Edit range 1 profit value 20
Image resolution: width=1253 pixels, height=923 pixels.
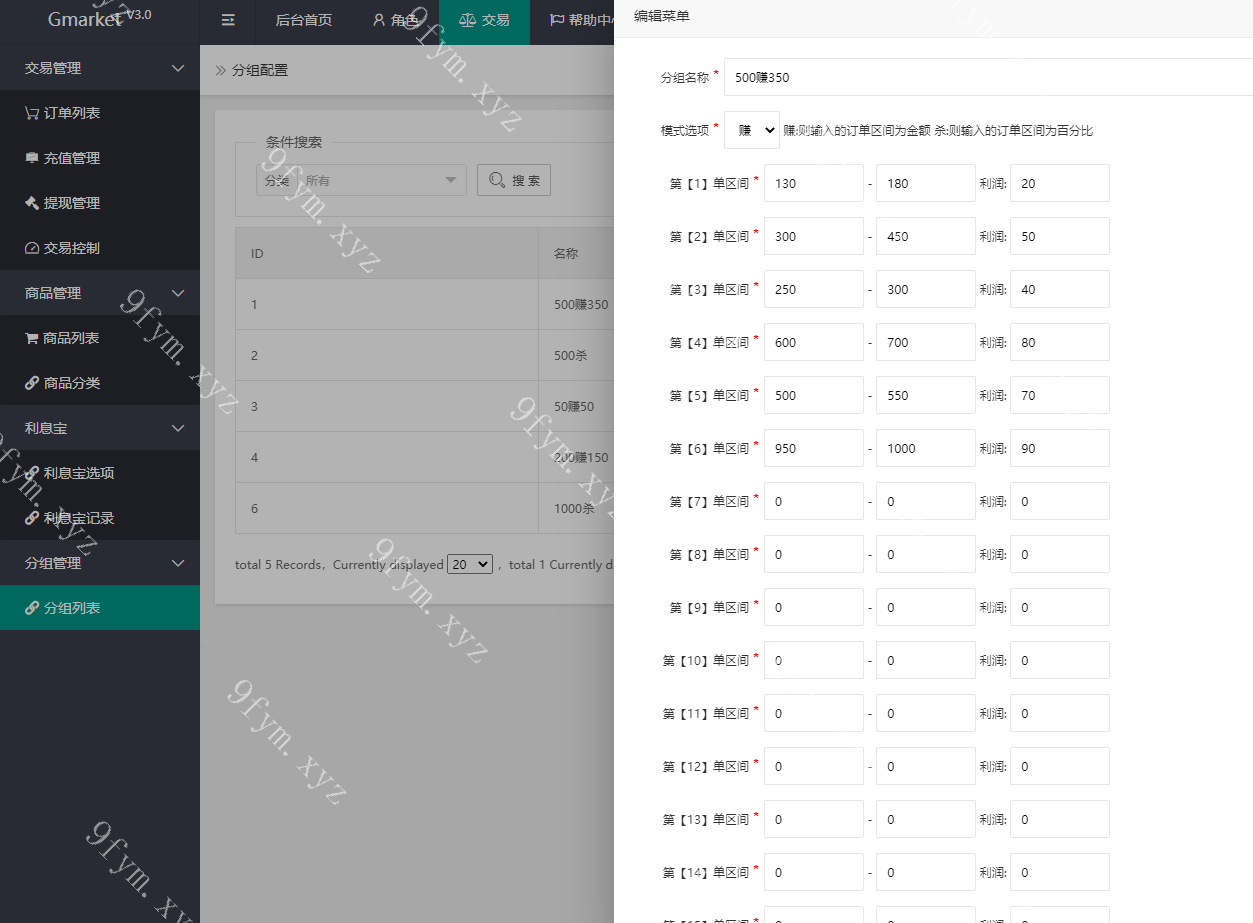(x=1060, y=183)
